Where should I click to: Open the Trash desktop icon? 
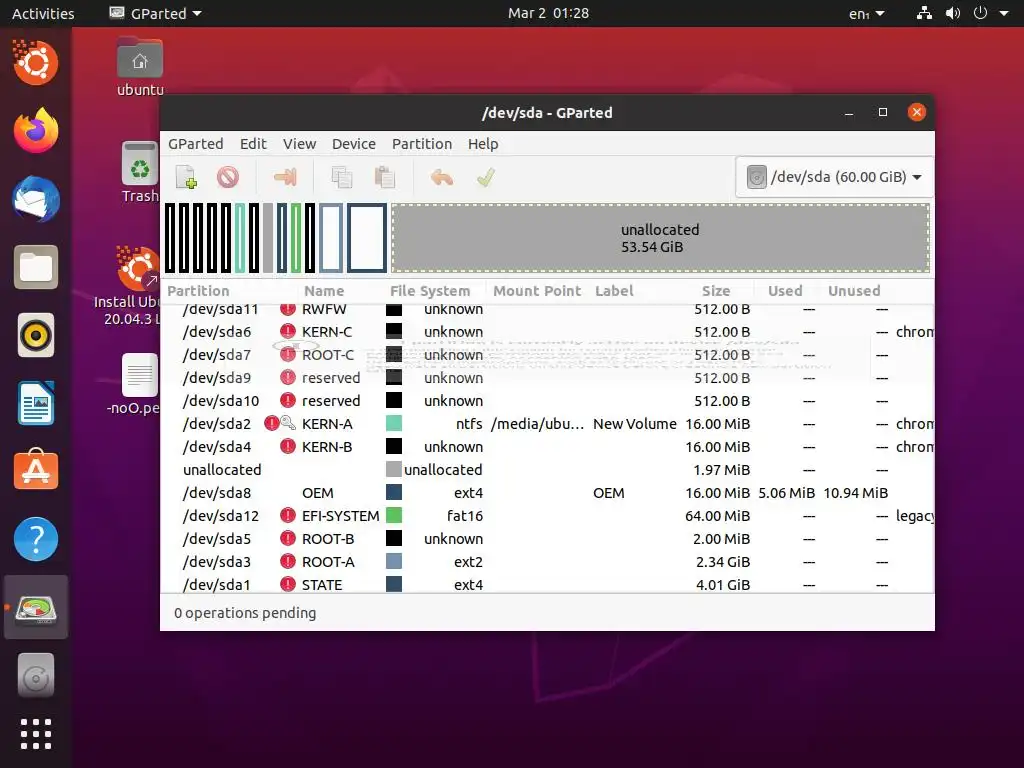tap(140, 173)
